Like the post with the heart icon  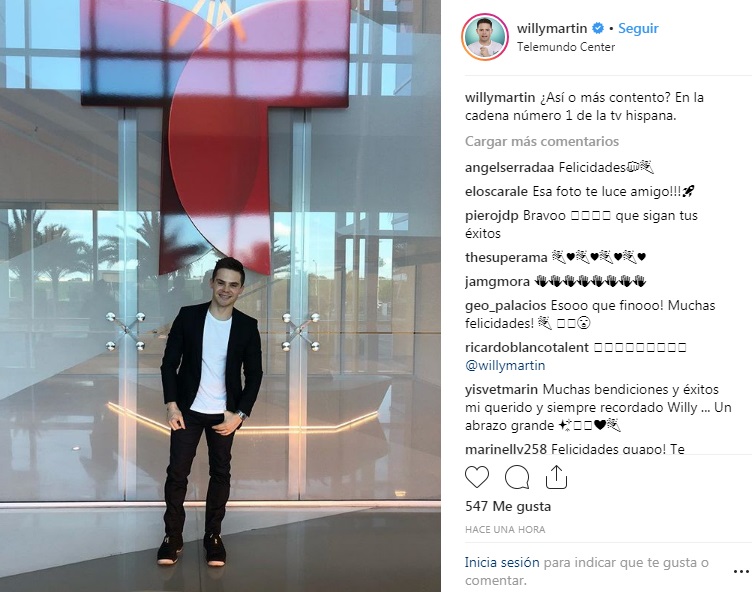coord(477,477)
